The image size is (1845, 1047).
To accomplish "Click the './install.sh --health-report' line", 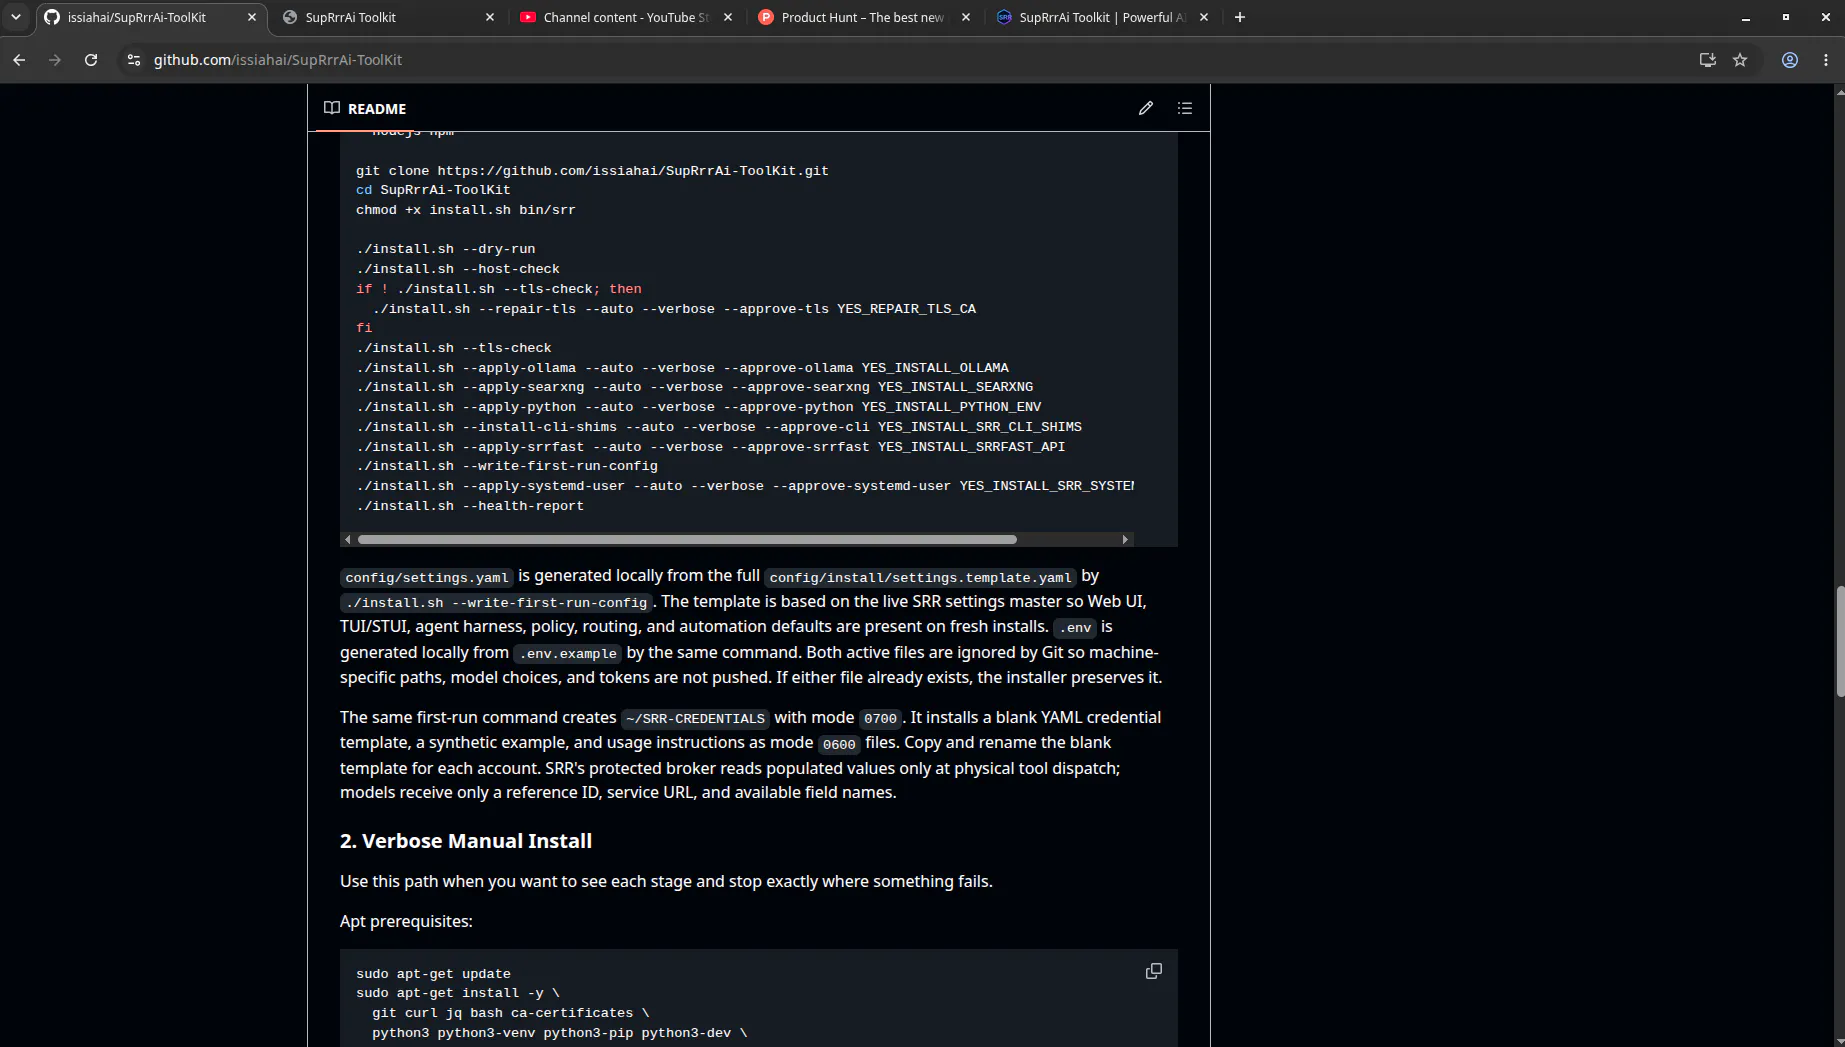I will click(x=470, y=506).
